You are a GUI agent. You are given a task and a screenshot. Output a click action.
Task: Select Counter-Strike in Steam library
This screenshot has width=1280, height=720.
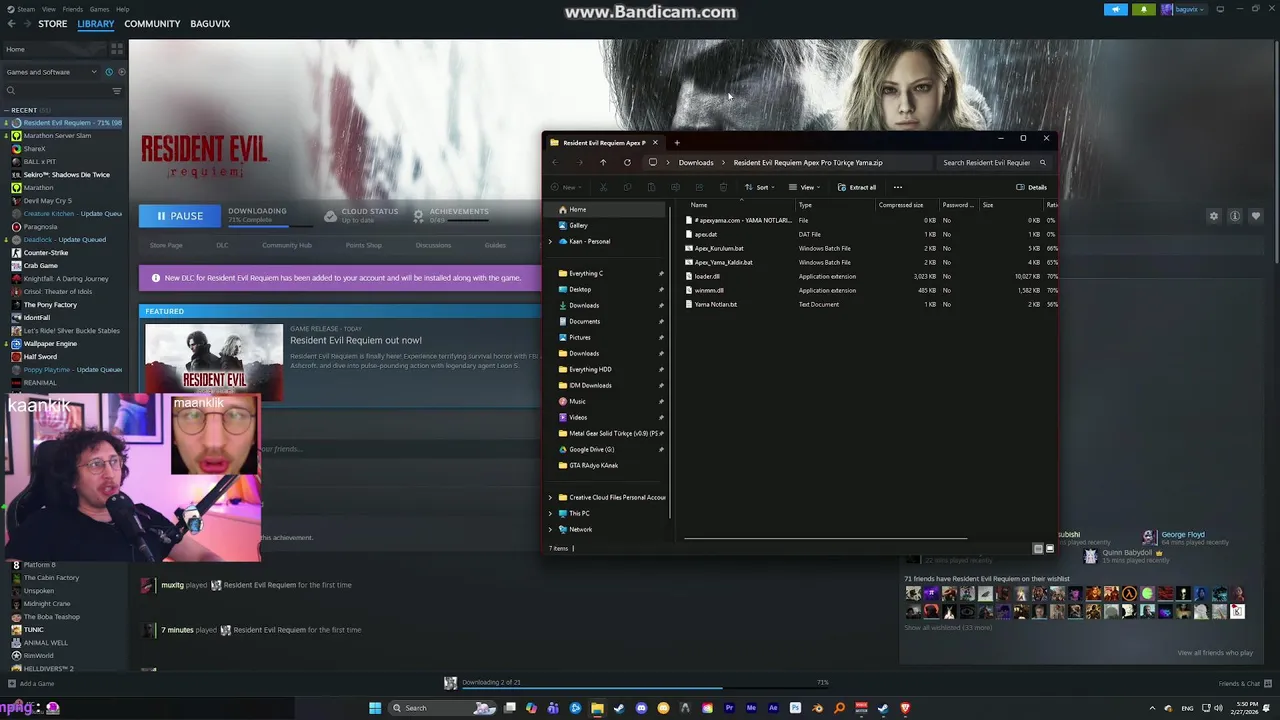pos(46,253)
